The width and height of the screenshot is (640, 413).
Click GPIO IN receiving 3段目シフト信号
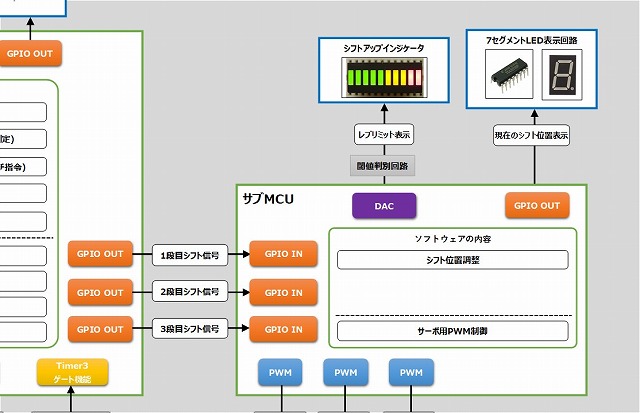point(284,329)
